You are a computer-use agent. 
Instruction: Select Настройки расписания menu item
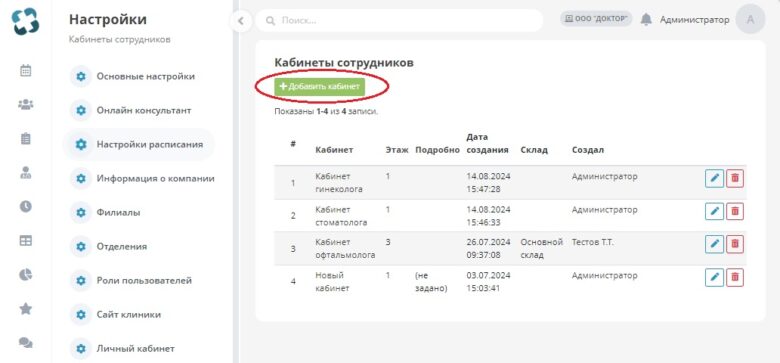[x=138, y=145]
